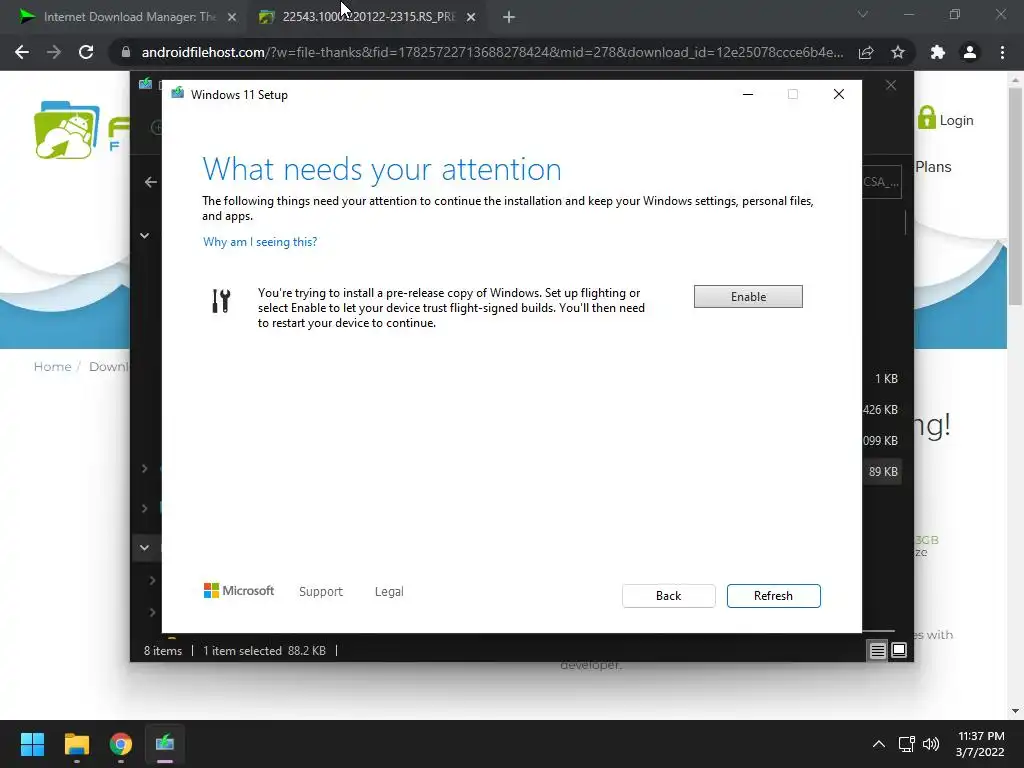The width and height of the screenshot is (1024, 768).
Task: Click the padlock site info icon
Action: pyautogui.click(x=125, y=52)
